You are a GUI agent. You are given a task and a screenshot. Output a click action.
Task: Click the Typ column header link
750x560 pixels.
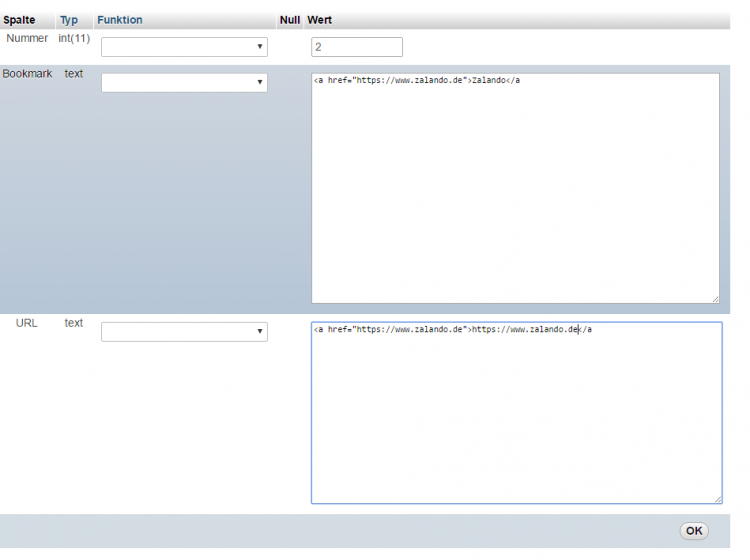click(69, 20)
